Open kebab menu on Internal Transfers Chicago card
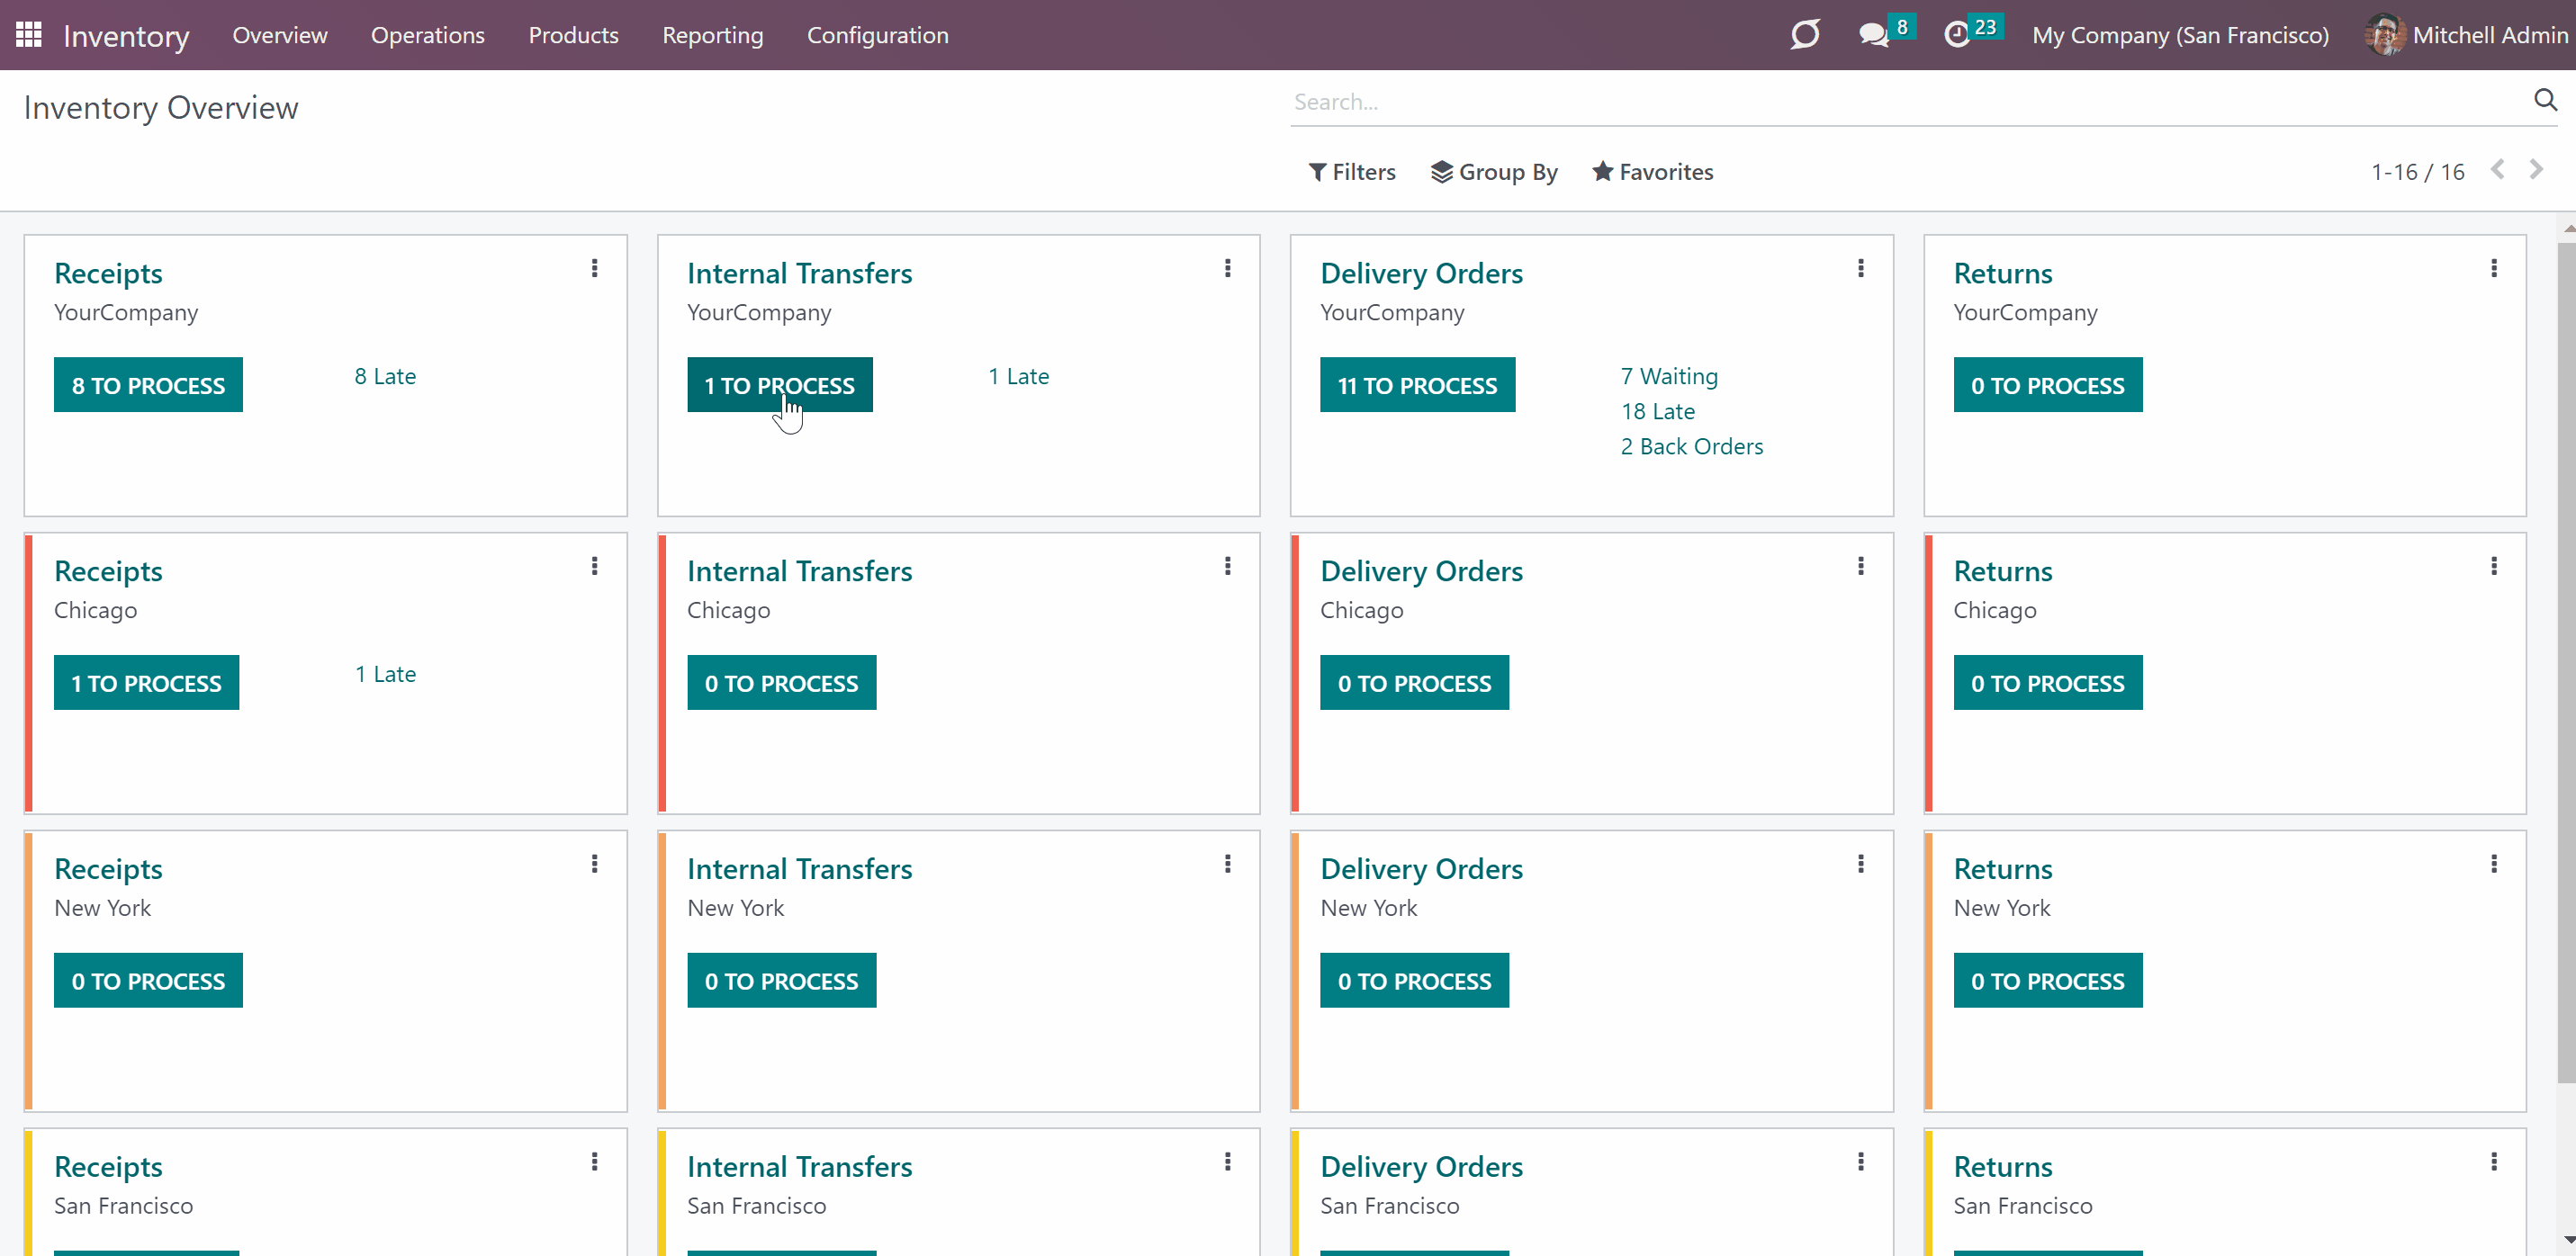Image resolution: width=2576 pixels, height=1256 pixels. pyautogui.click(x=1228, y=566)
